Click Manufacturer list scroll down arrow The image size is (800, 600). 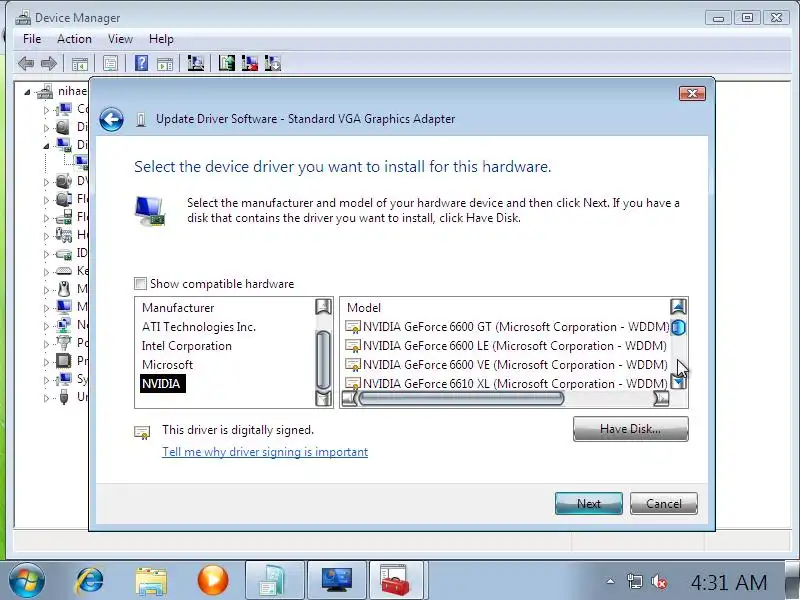coord(323,398)
